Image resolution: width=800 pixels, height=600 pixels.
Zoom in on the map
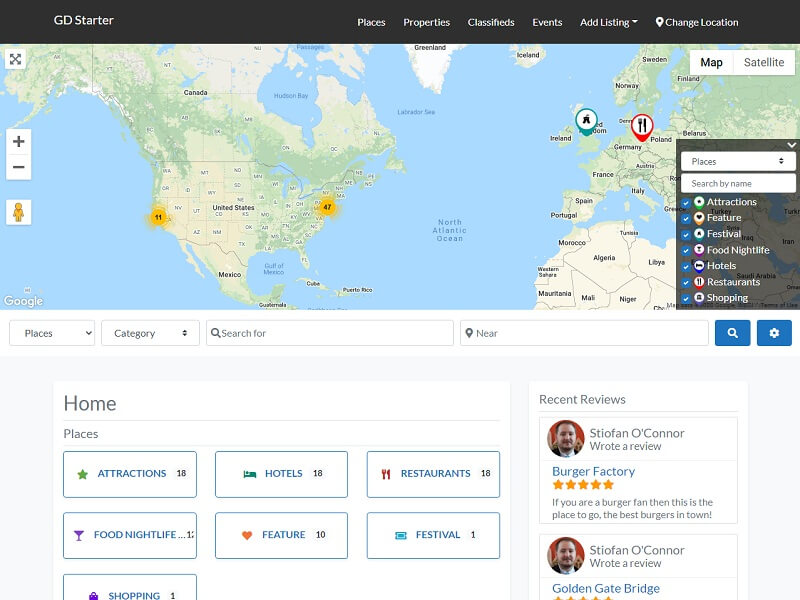pos(18,141)
